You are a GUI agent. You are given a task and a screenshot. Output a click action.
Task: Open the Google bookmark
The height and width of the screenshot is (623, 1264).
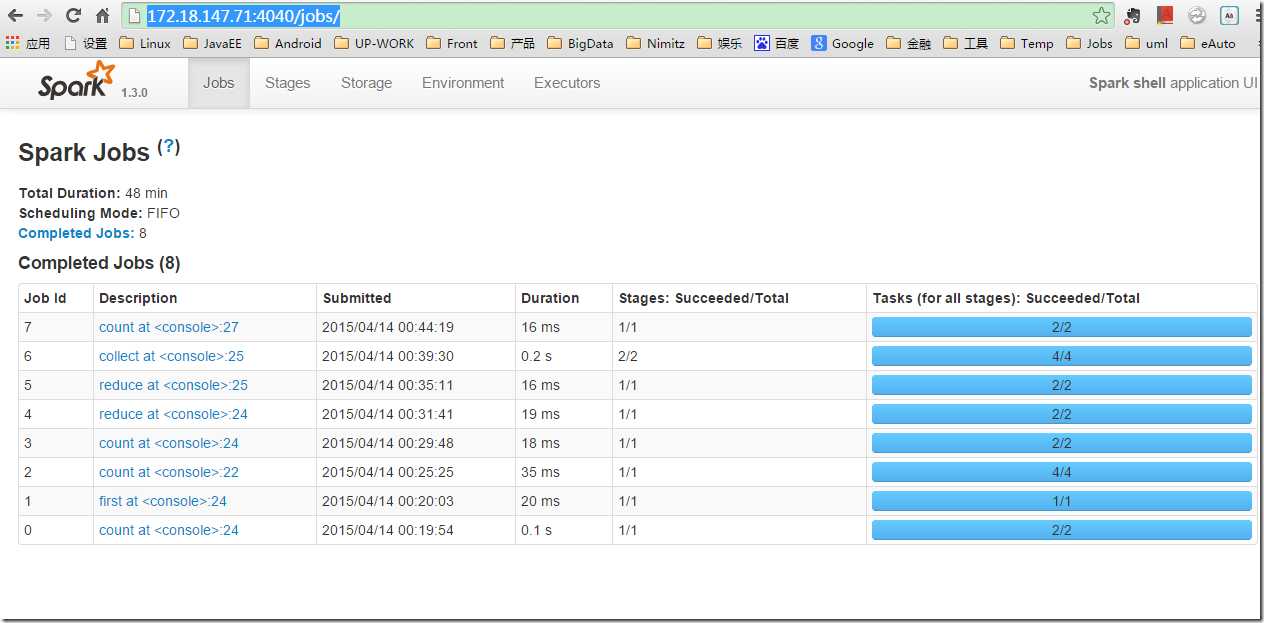tap(843, 43)
